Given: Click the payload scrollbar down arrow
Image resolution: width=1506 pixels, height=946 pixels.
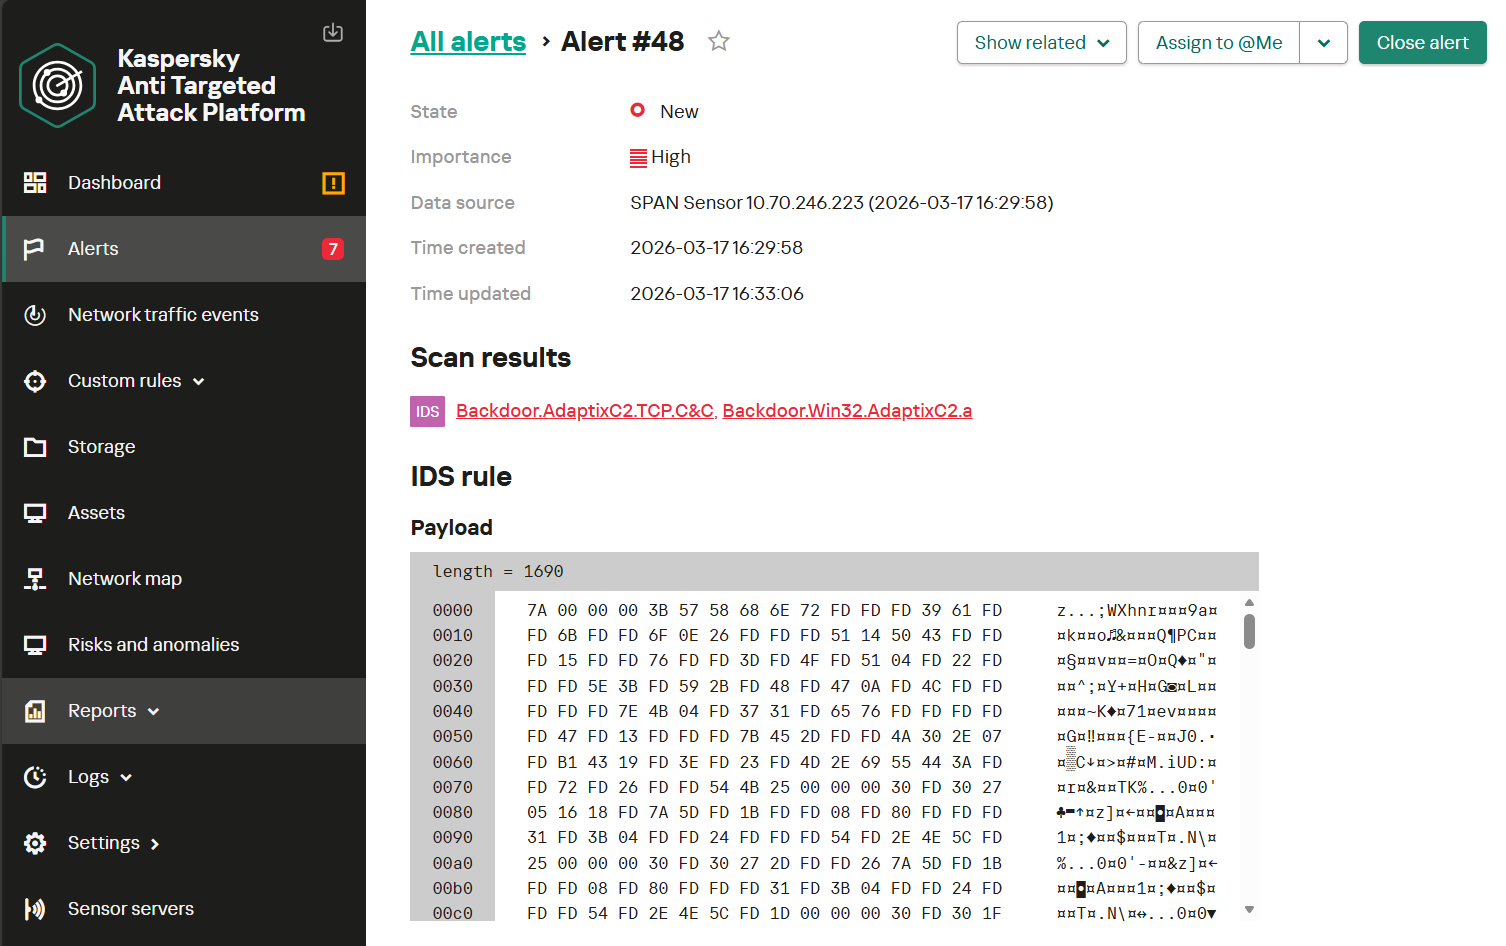Looking at the screenshot, I should coord(1249,909).
